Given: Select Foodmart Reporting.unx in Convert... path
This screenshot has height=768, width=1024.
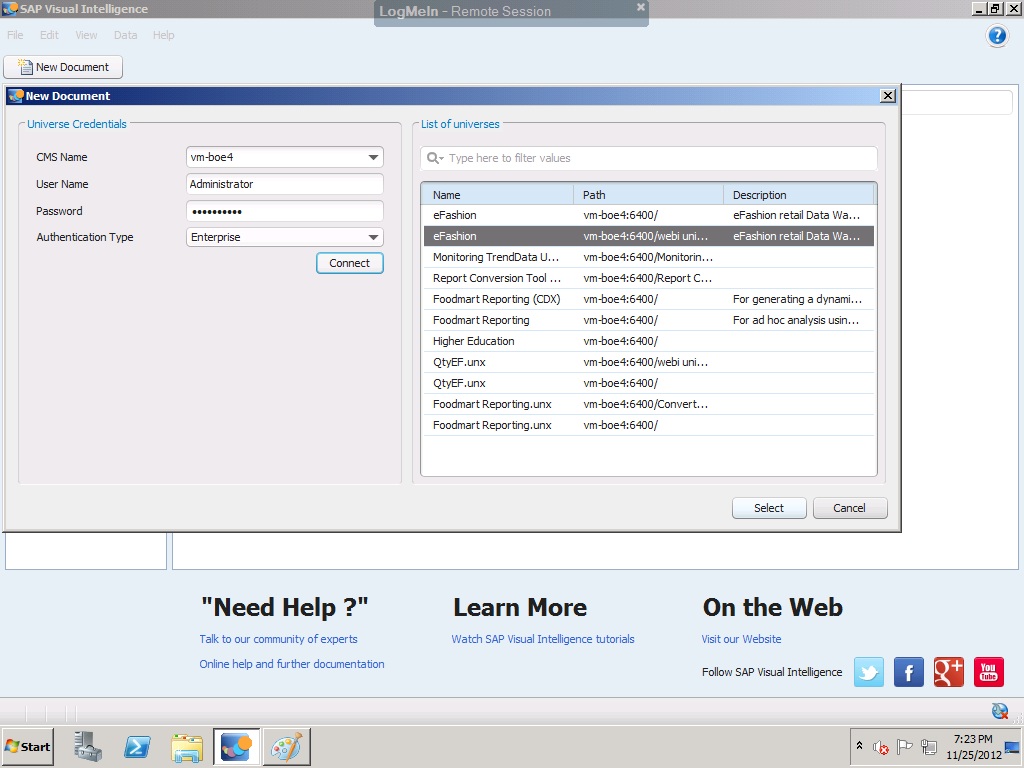Looking at the screenshot, I should [x=648, y=404].
